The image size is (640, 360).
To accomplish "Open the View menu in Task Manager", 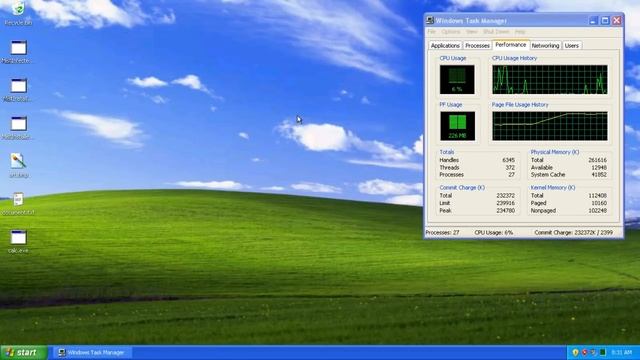I will point(471,32).
